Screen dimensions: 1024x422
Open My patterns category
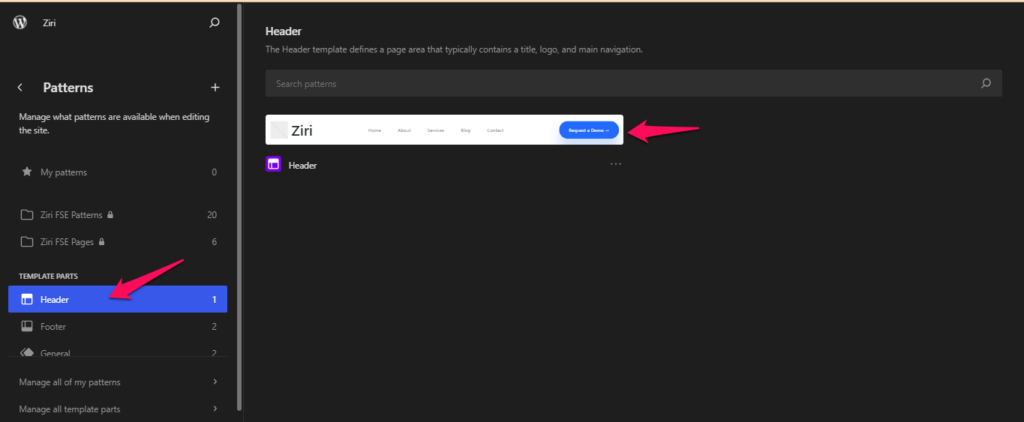118,172
